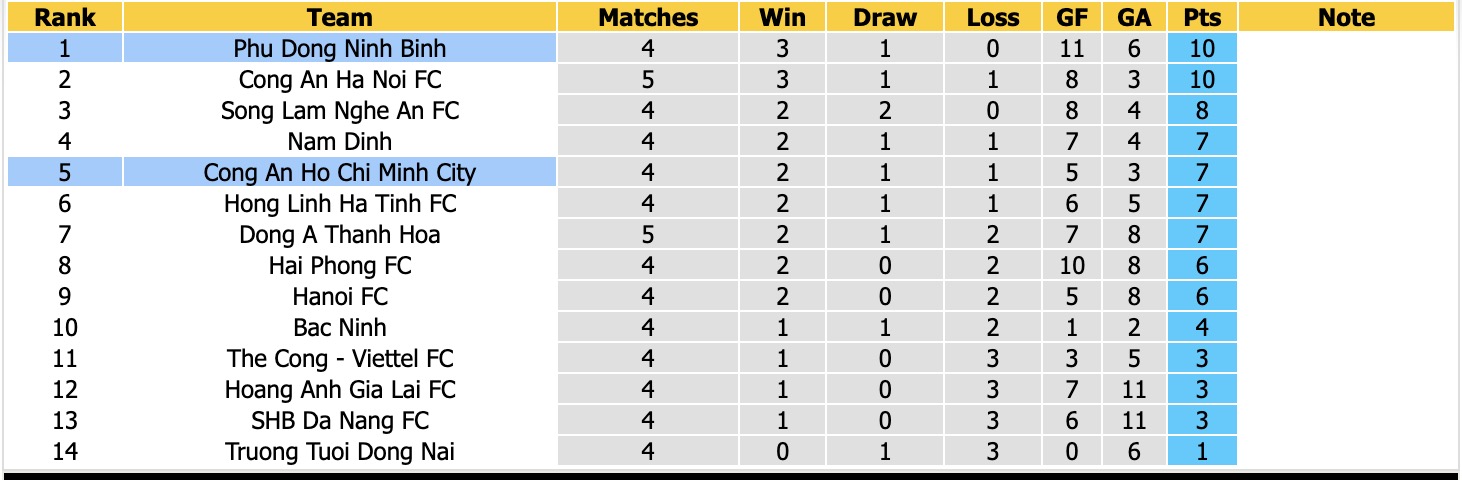
Task: Click SHB Da Nang FC team
Action: coord(340,420)
